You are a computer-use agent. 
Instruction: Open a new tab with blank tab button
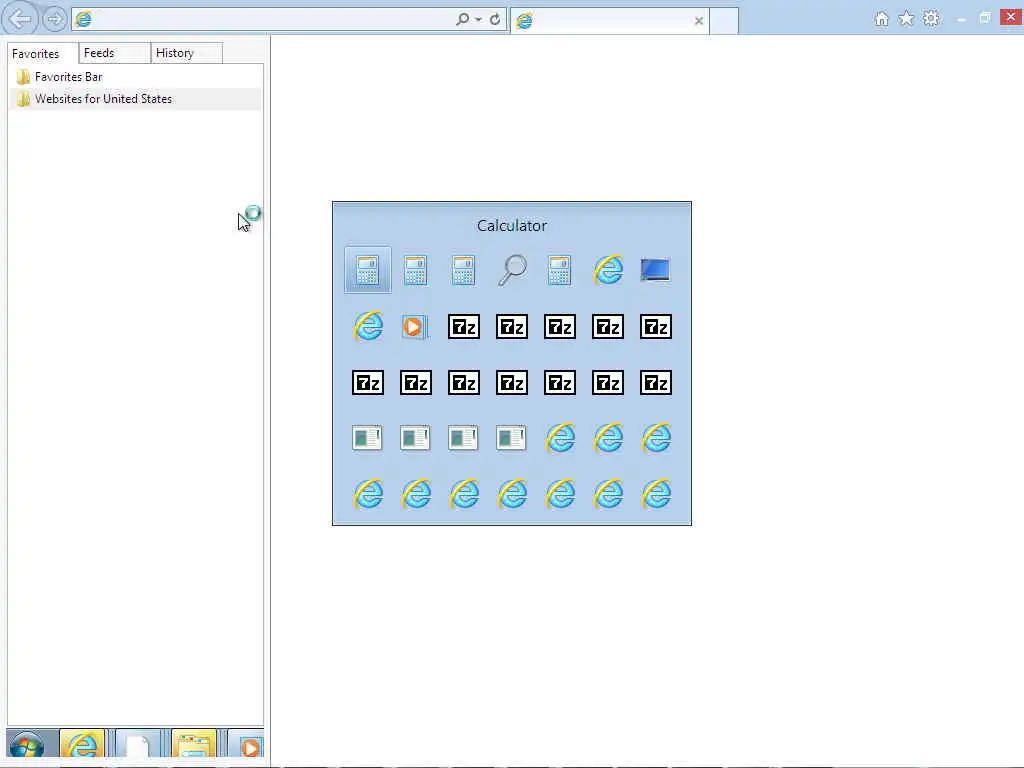pos(724,21)
